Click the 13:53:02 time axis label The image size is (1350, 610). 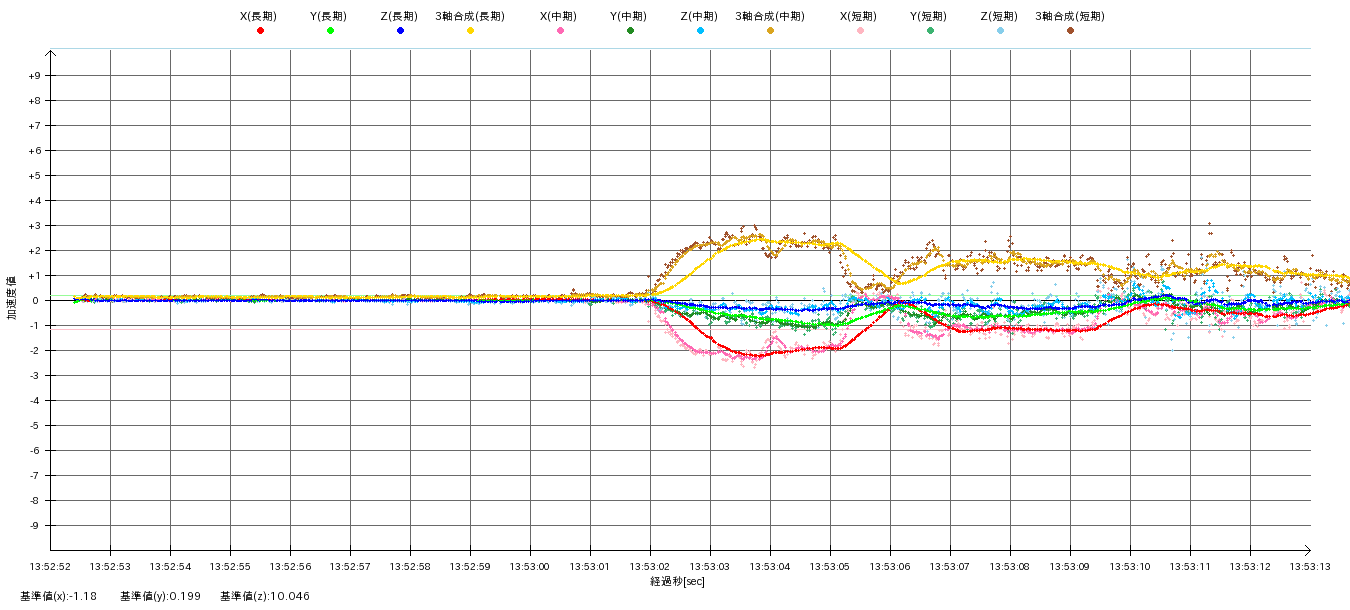click(650, 567)
